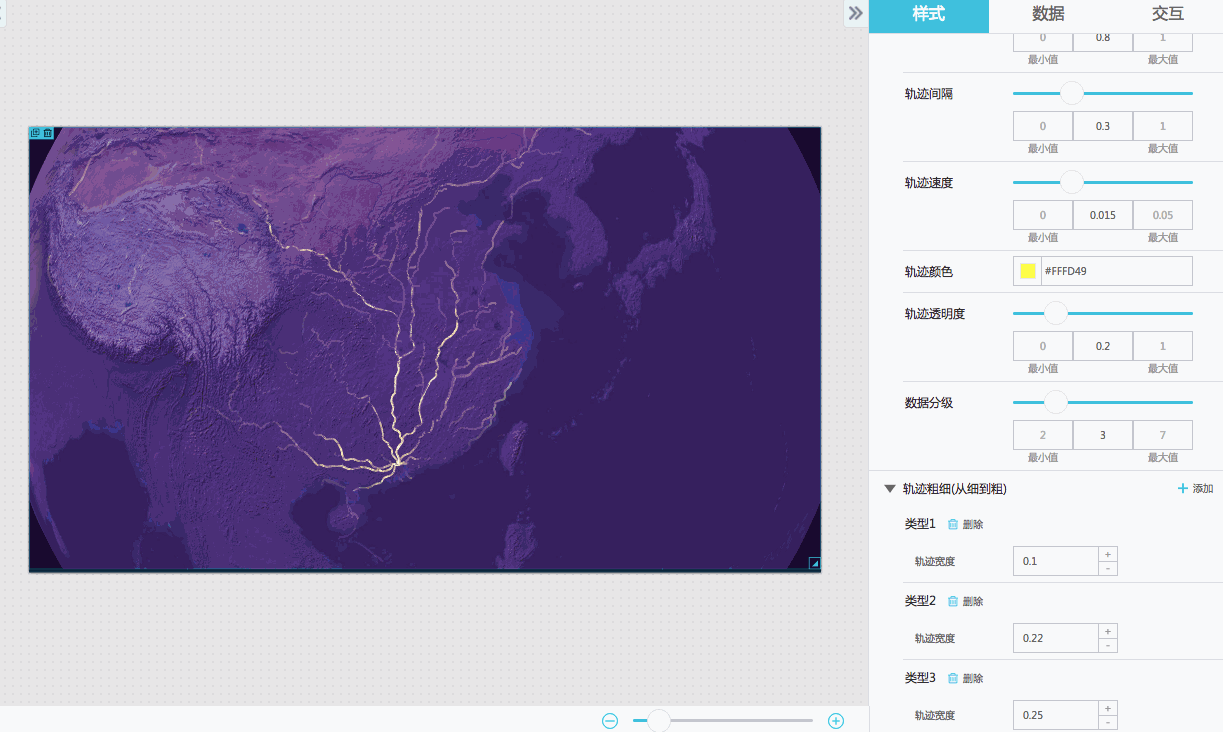Screen dimensions: 1223x732
Task: Click 类型2 轨迹宽度 field showing 0.22
Action: point(1056,638)
